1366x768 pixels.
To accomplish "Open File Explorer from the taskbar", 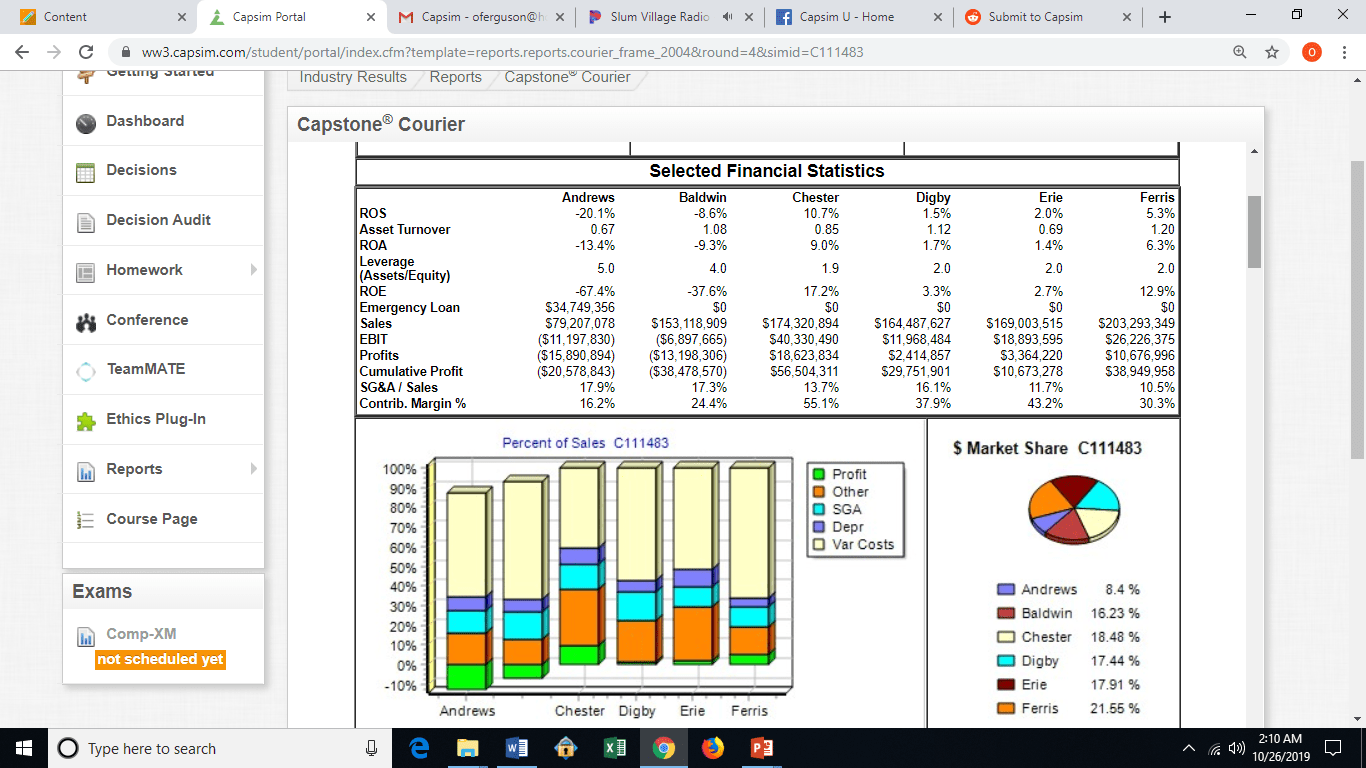I will click(x=468, y=748).
